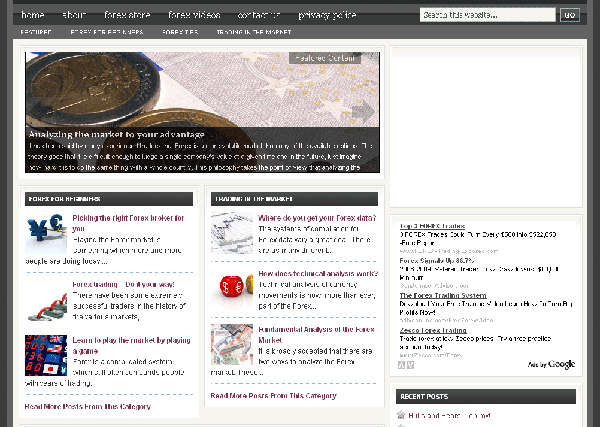
Task: Open the contact us page
Action: (259, 15)
